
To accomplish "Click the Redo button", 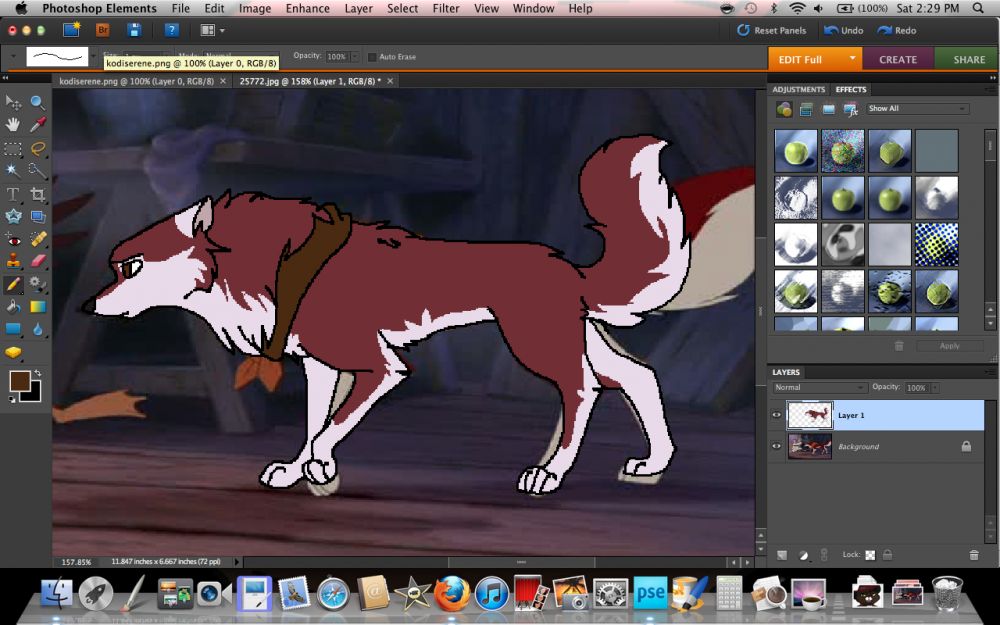I will 897,30.
